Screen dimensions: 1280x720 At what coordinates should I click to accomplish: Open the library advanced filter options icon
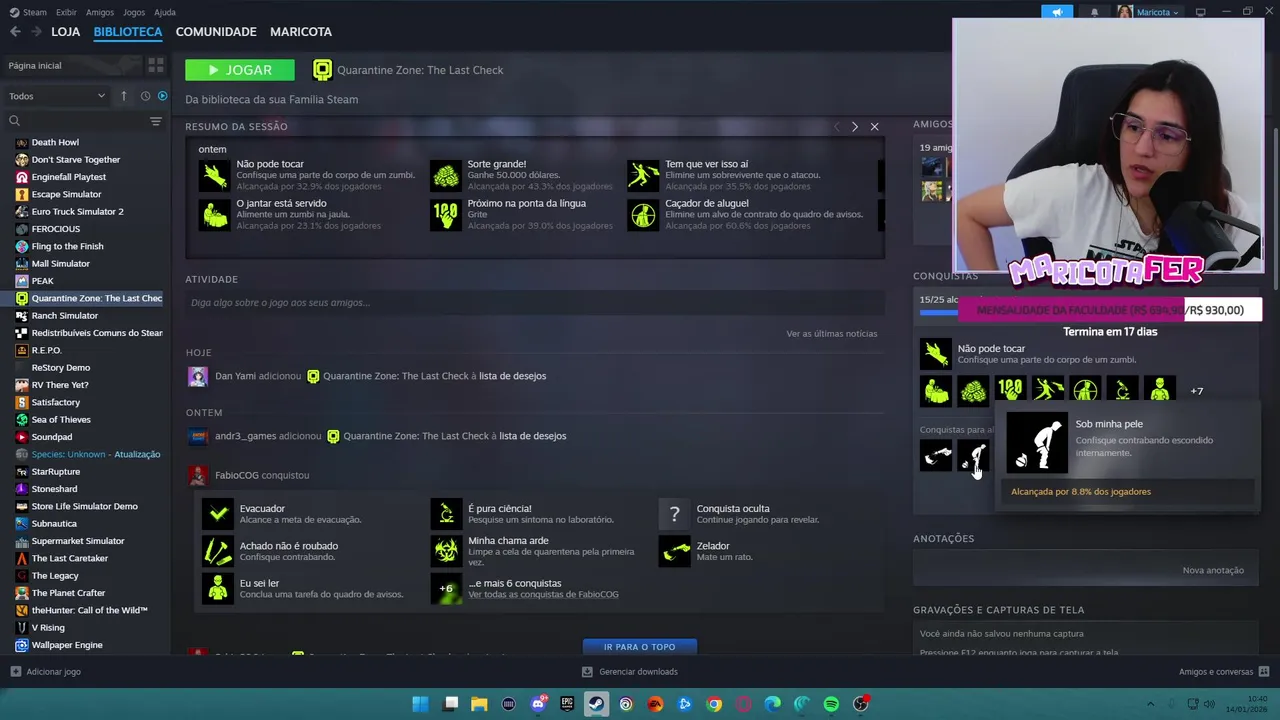click(155, 121)
